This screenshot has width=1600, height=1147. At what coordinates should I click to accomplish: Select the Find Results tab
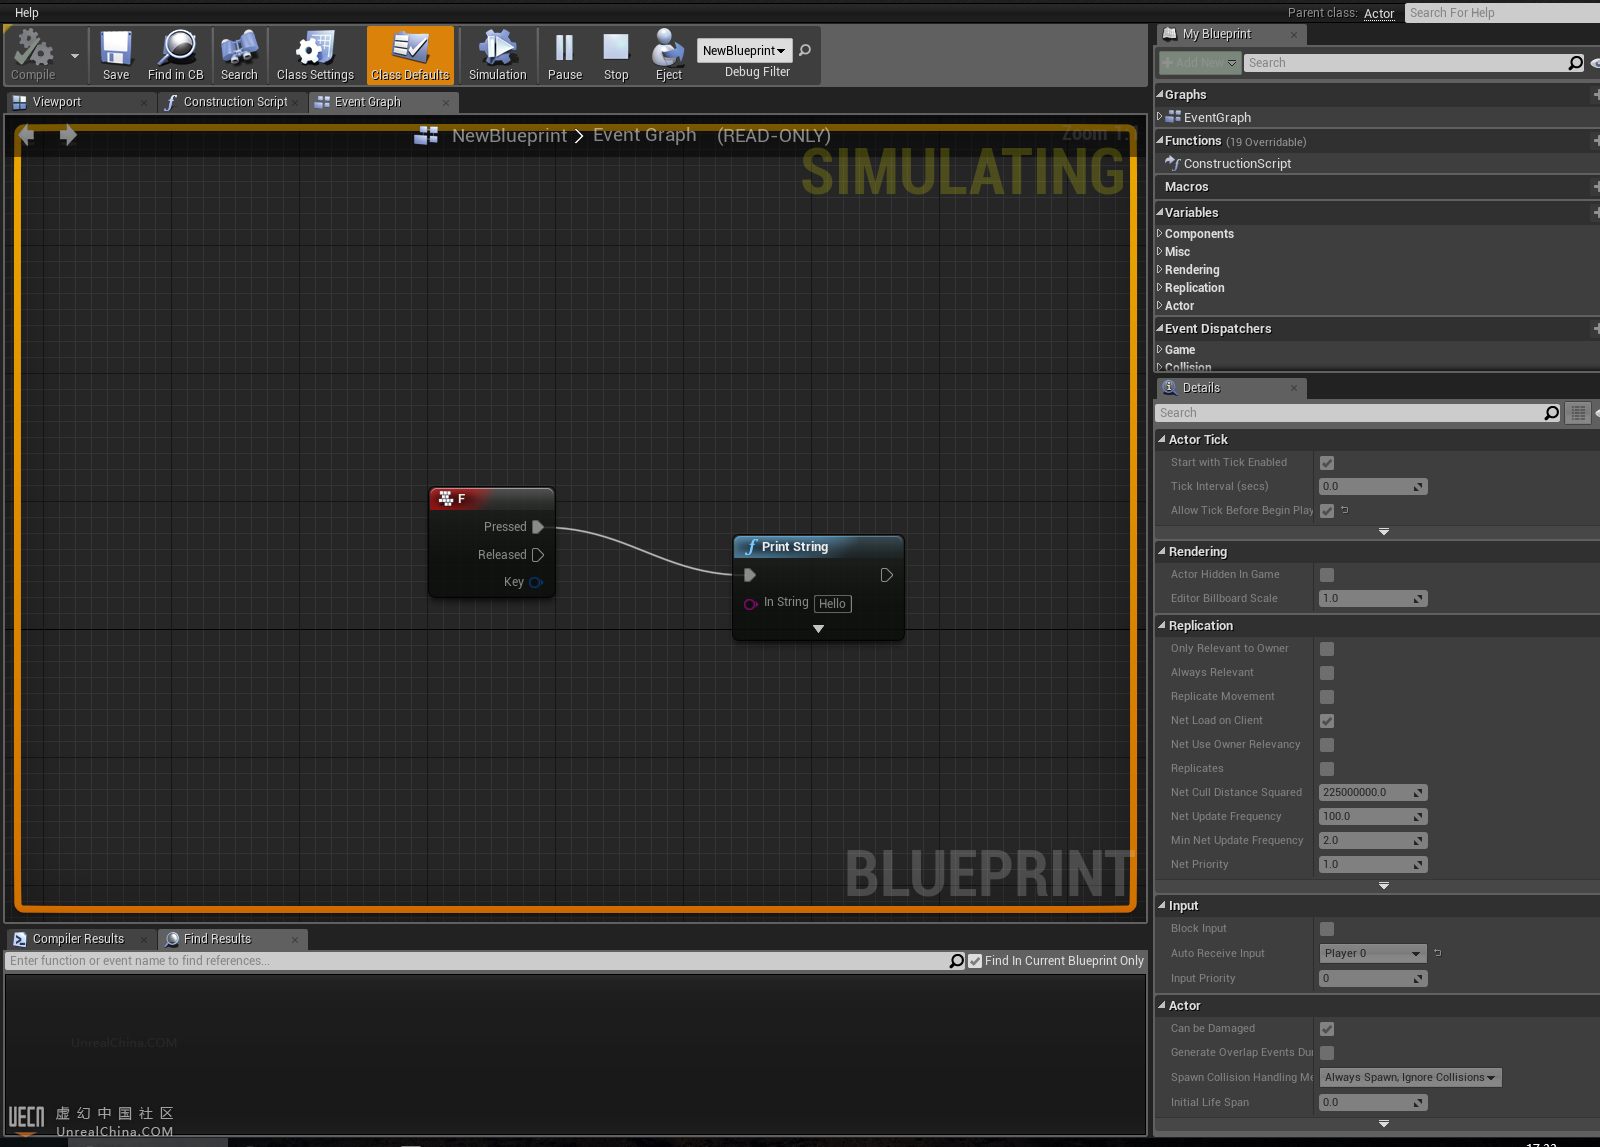click(233, 939)
